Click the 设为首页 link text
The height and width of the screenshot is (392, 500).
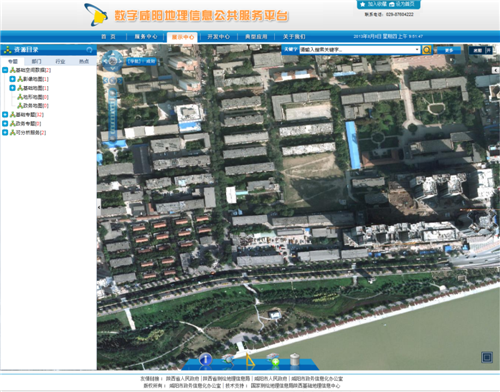click(405, 4)
